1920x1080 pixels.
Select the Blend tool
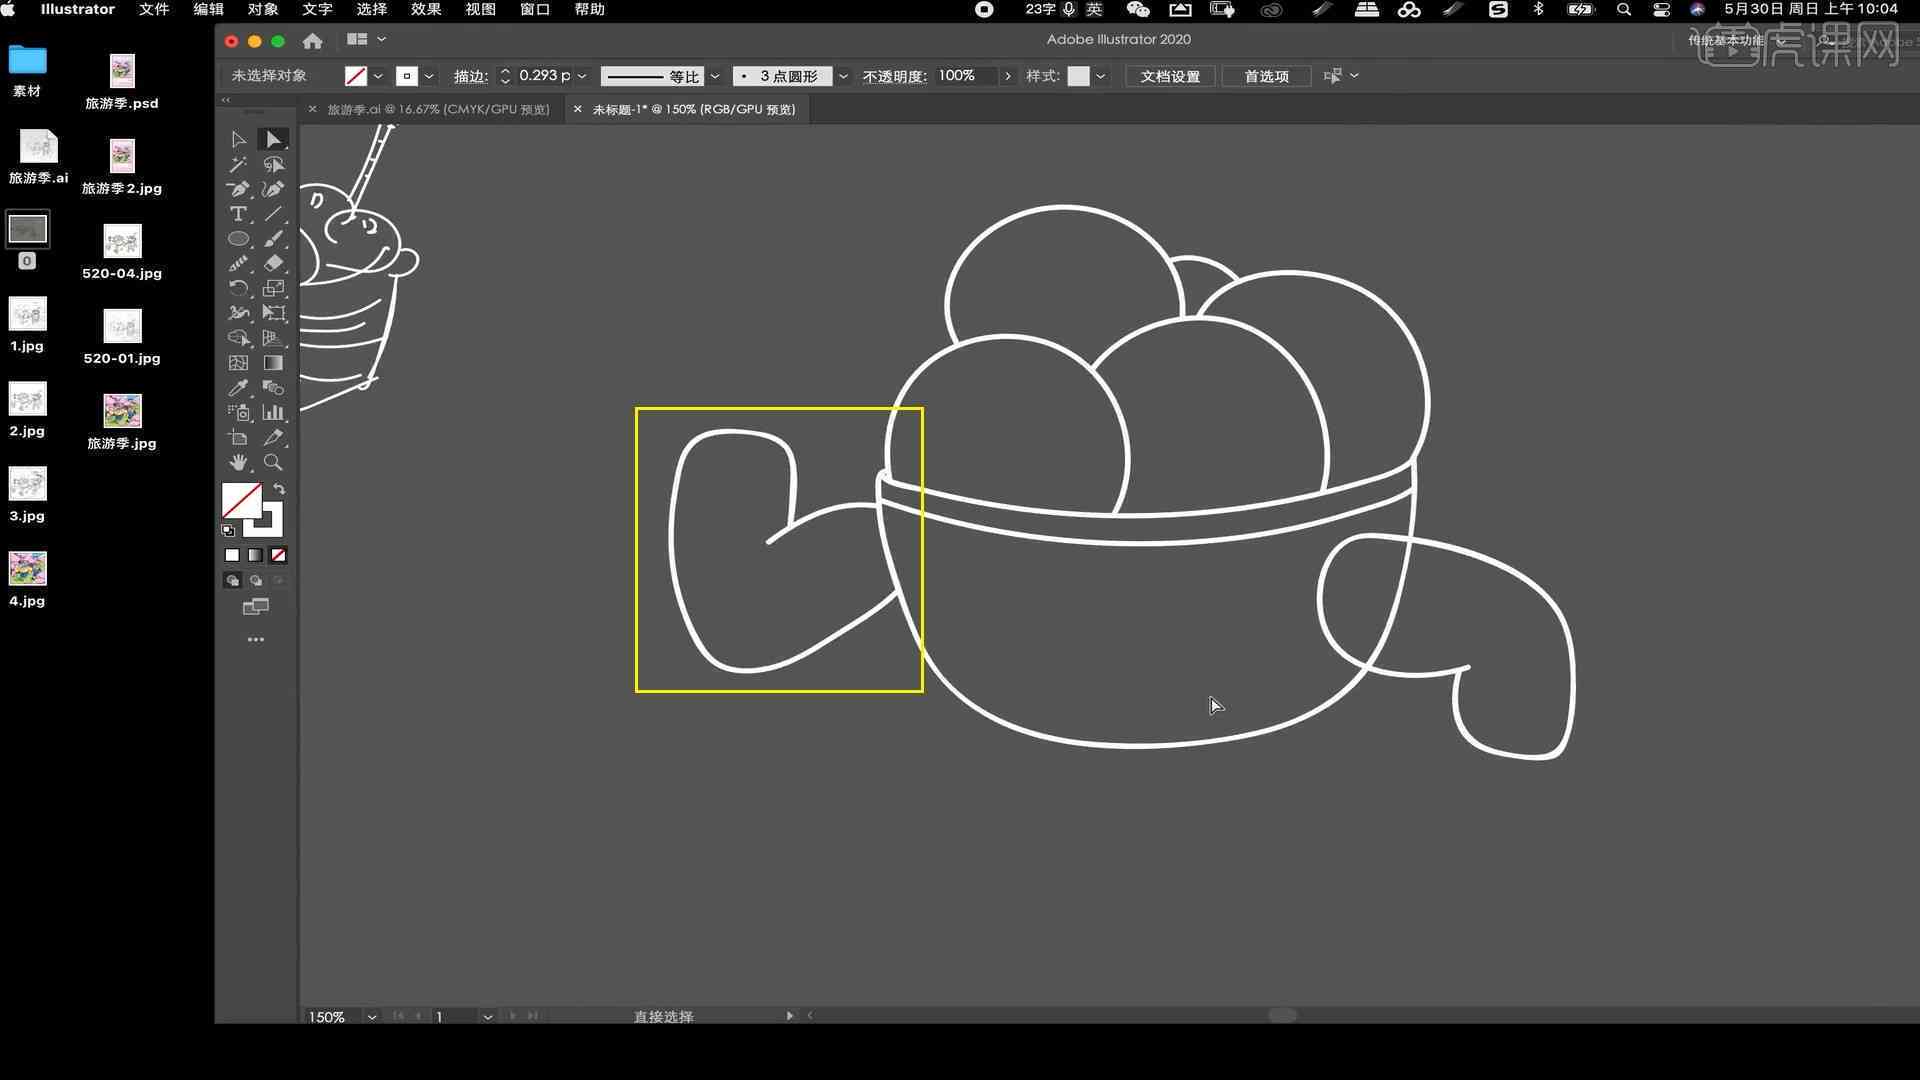(273, 388)
